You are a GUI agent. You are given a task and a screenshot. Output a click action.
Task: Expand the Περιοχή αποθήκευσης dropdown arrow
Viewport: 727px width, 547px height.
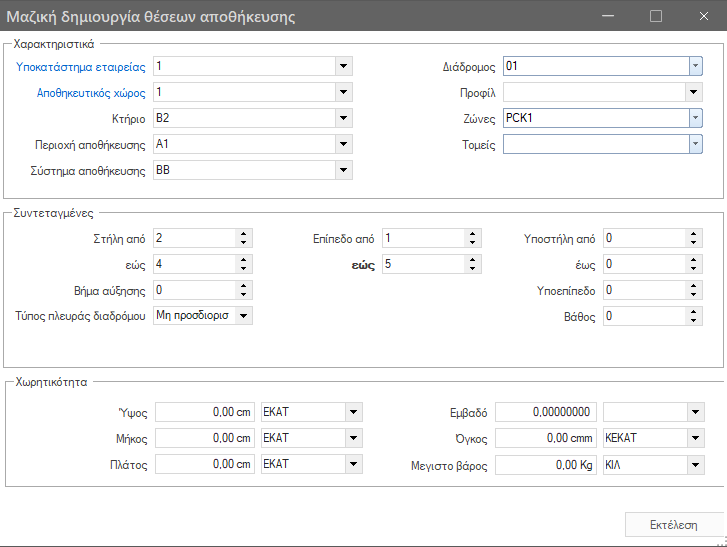coord(343,144)
